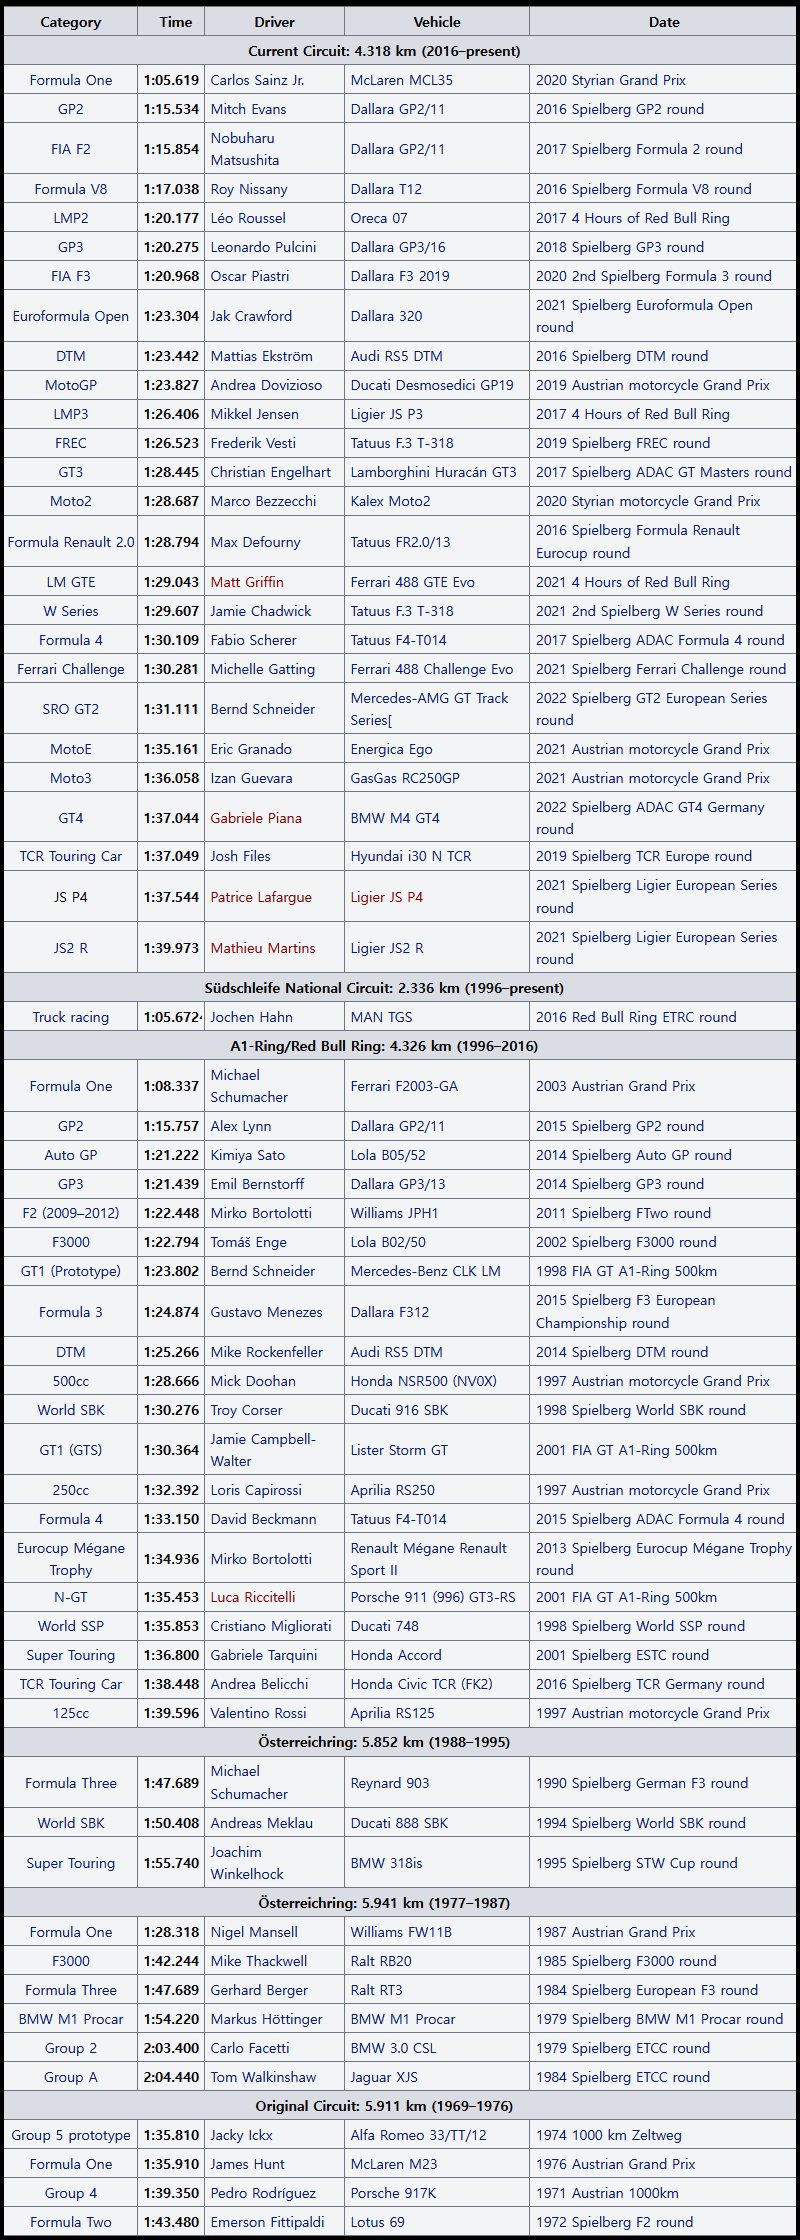The width and height of the screenshot is (800, 2240).
Task: Open the Dallara T12 link
Action: click(x=386, y=189)
